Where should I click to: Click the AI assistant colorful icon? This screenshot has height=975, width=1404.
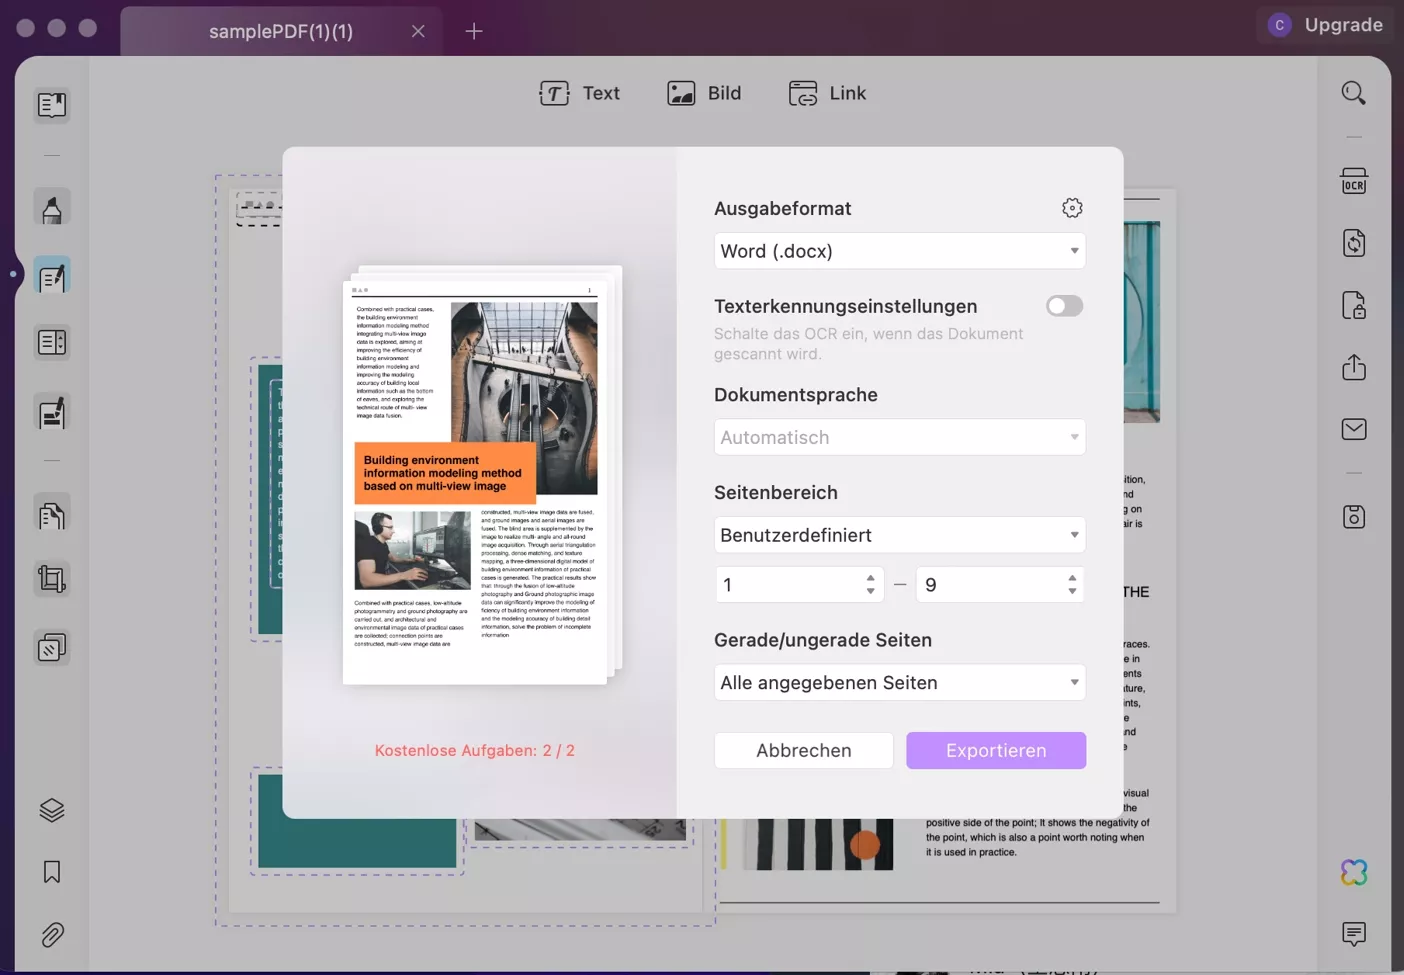click(1353, 873)
